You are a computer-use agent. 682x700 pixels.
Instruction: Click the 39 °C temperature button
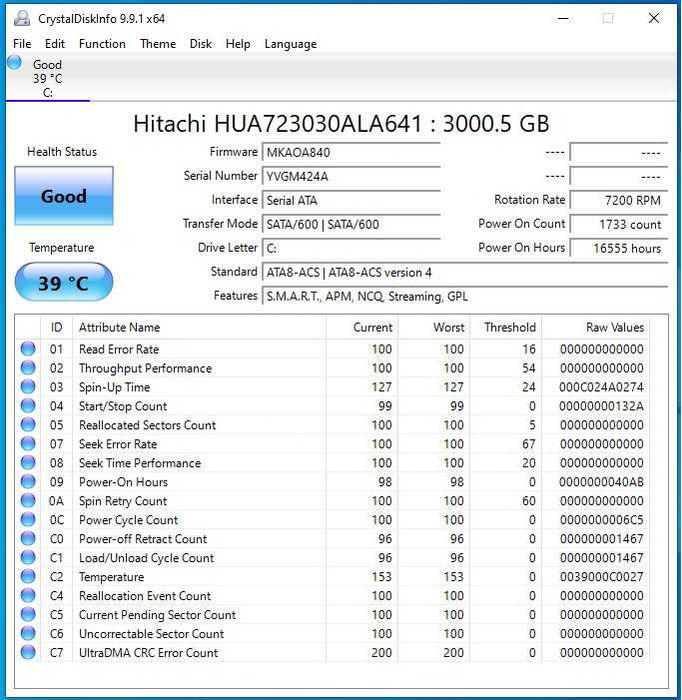coord(64,282)
